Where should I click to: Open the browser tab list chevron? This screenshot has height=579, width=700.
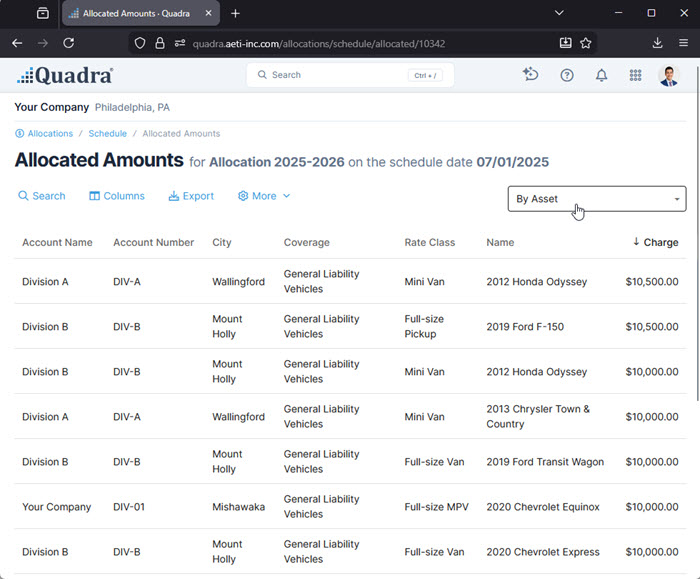[559, 13]
